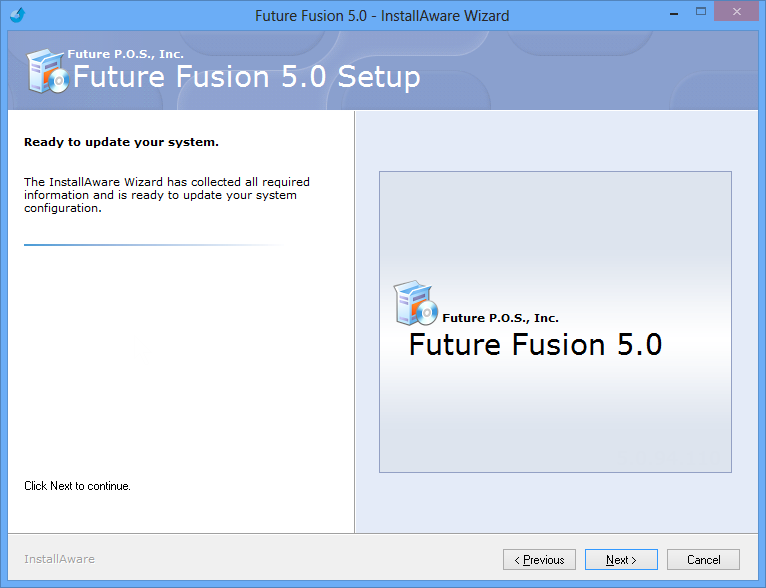The image size is (766, 588).
Task: Click the software box icon in the splash image
Action: tap(415, 303)
